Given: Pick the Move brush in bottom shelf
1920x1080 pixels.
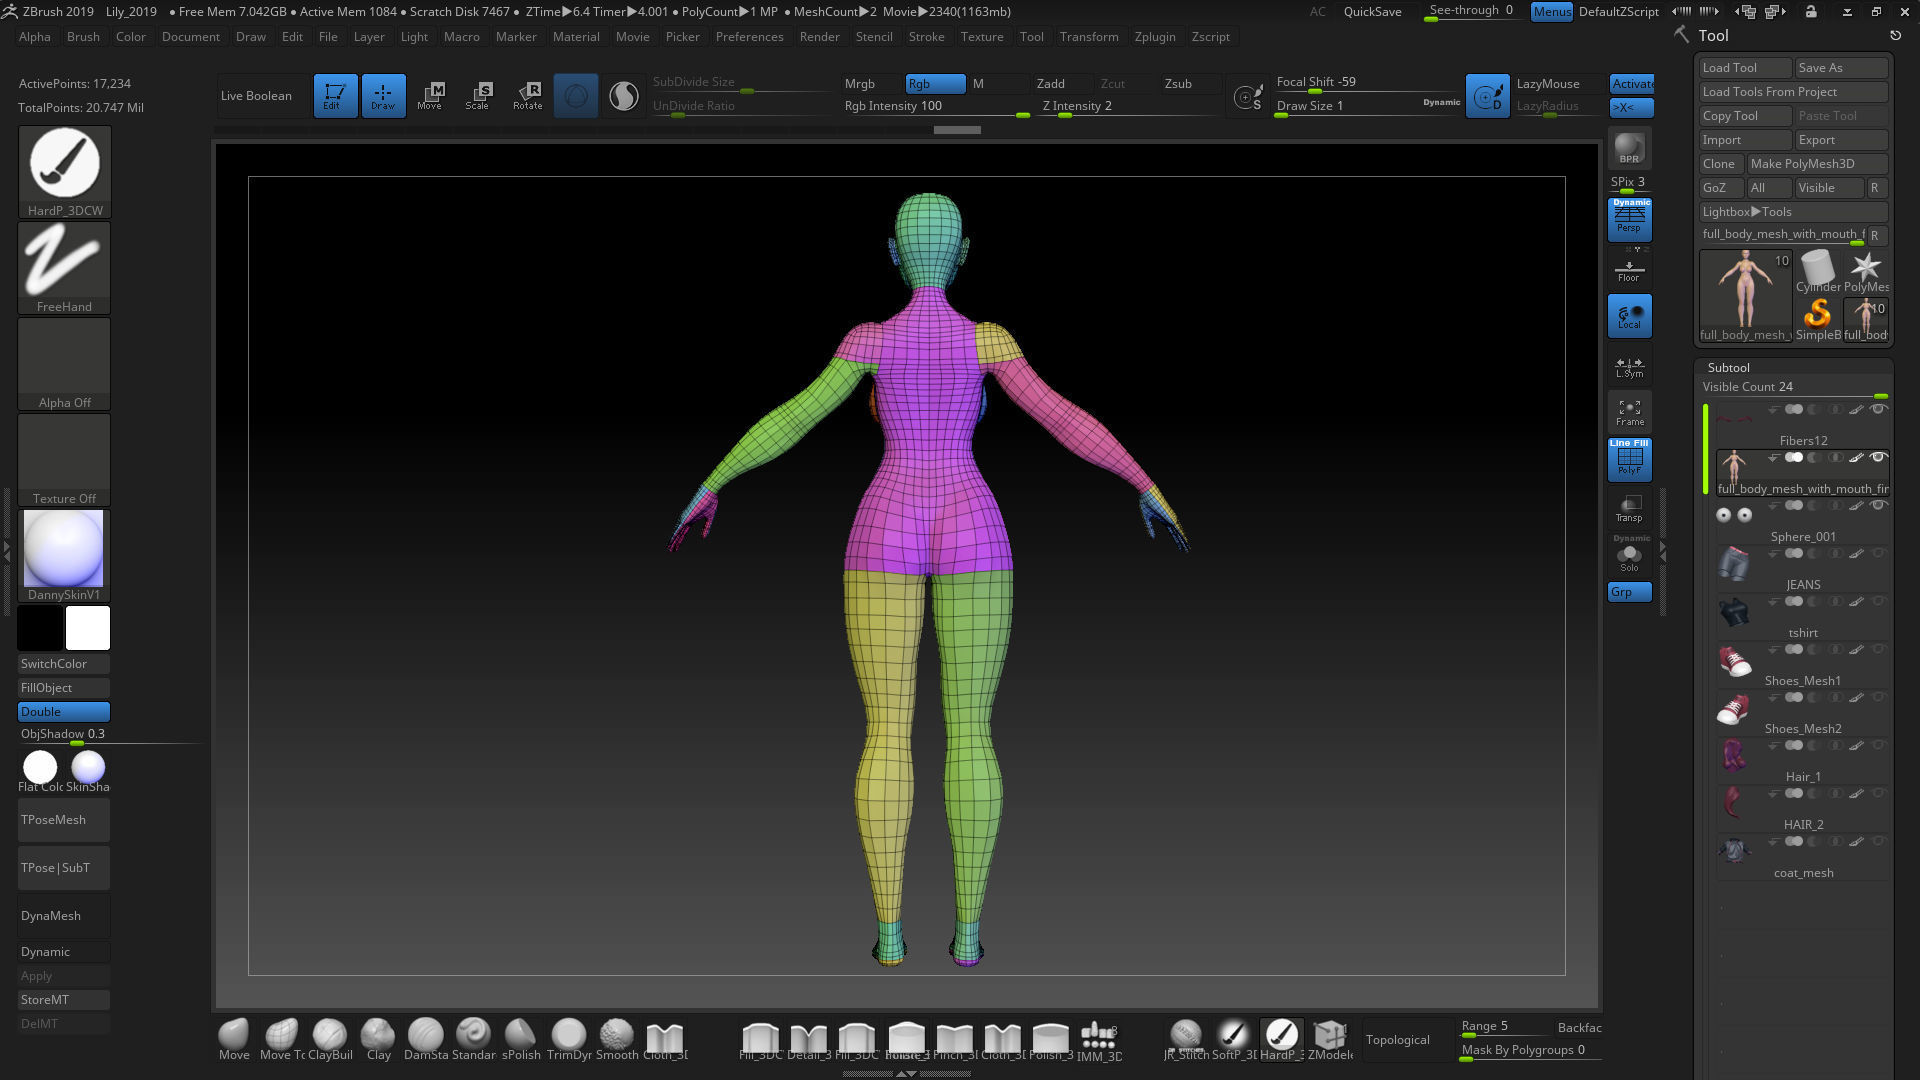Looking at the screenshot, I should [234, 1039].
